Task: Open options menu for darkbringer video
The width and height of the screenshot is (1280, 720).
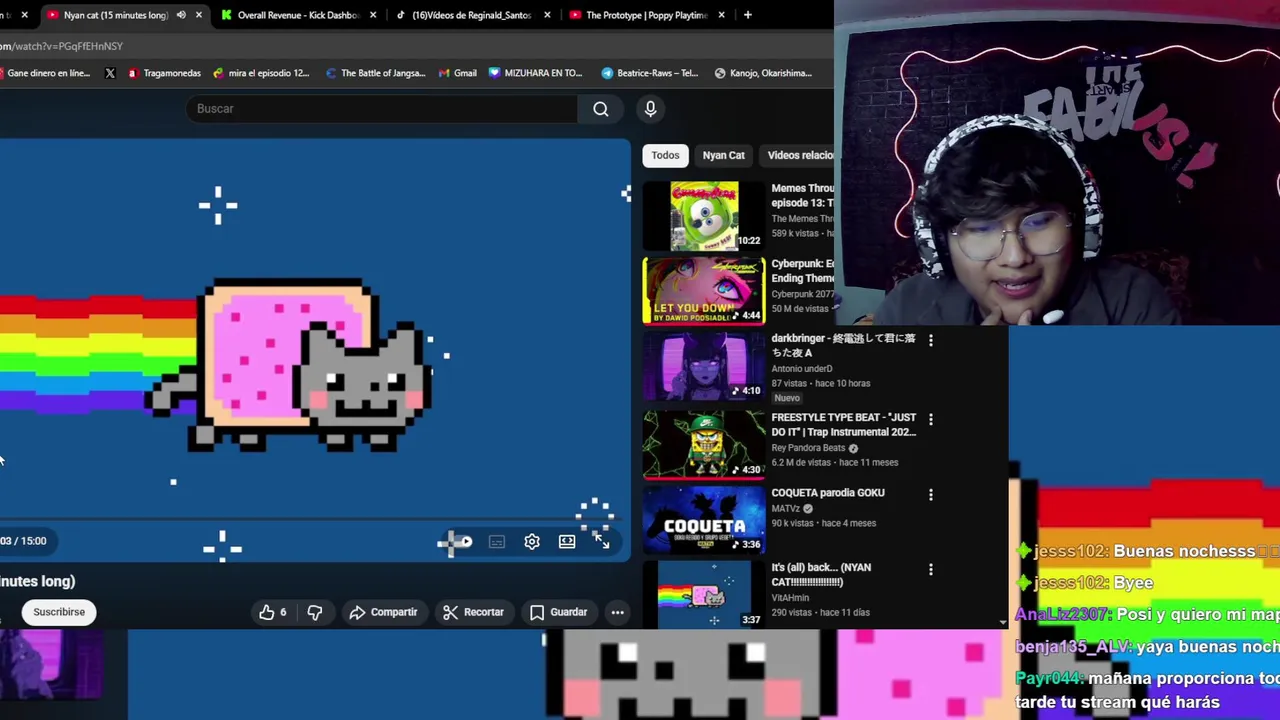Action: [930, 340]
